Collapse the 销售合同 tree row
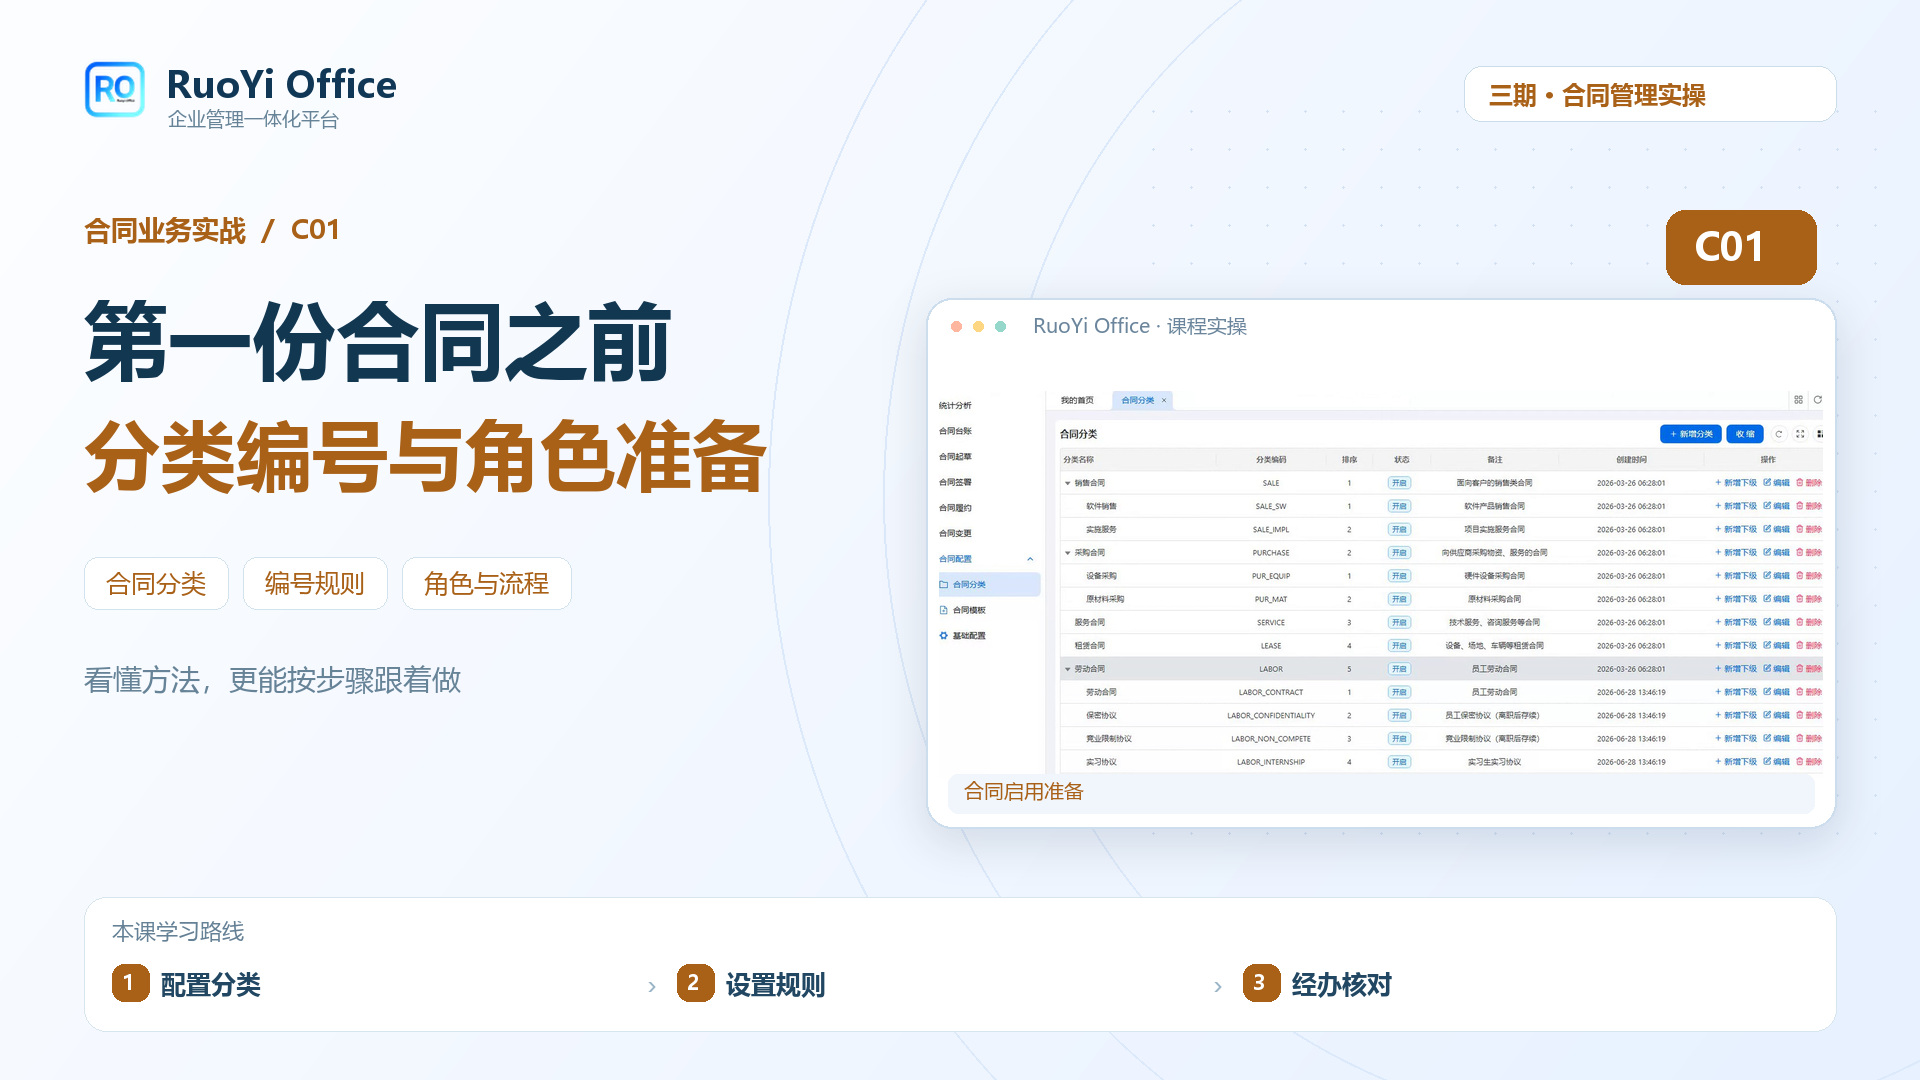Screen dimensions: 1920x1080 (1068, 483)
